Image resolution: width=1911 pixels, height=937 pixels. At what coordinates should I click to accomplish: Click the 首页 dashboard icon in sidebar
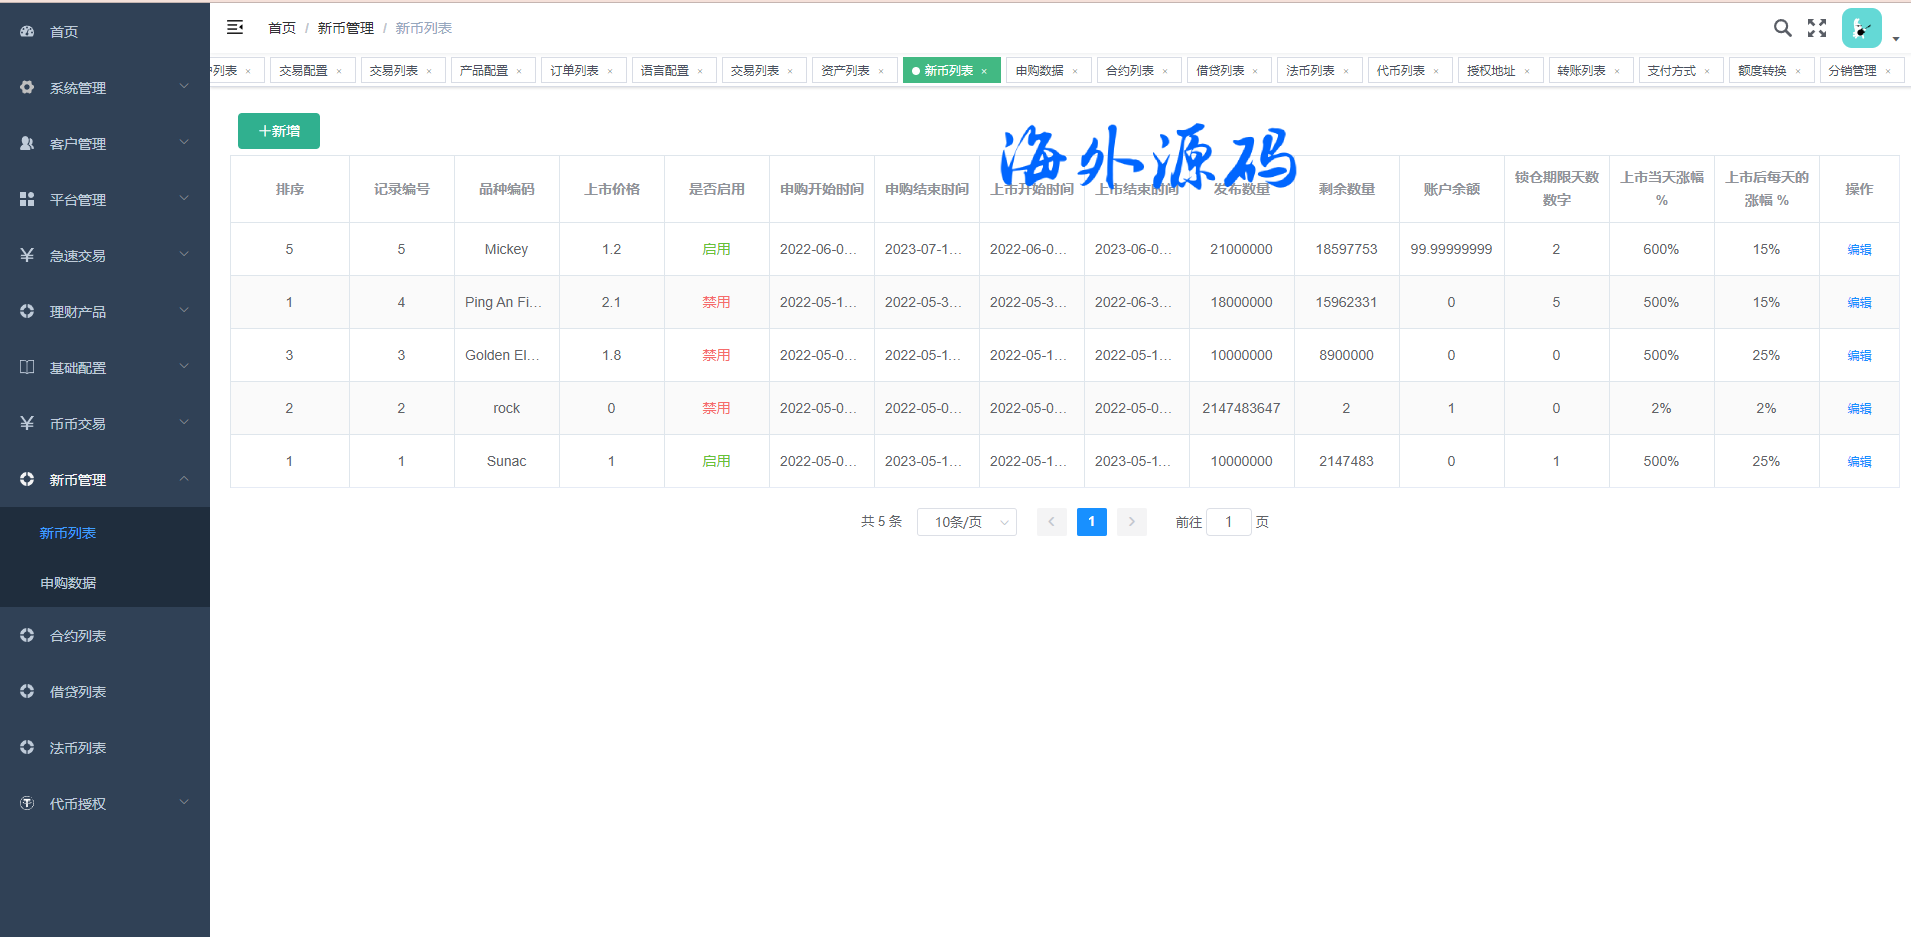pos(27,32)
